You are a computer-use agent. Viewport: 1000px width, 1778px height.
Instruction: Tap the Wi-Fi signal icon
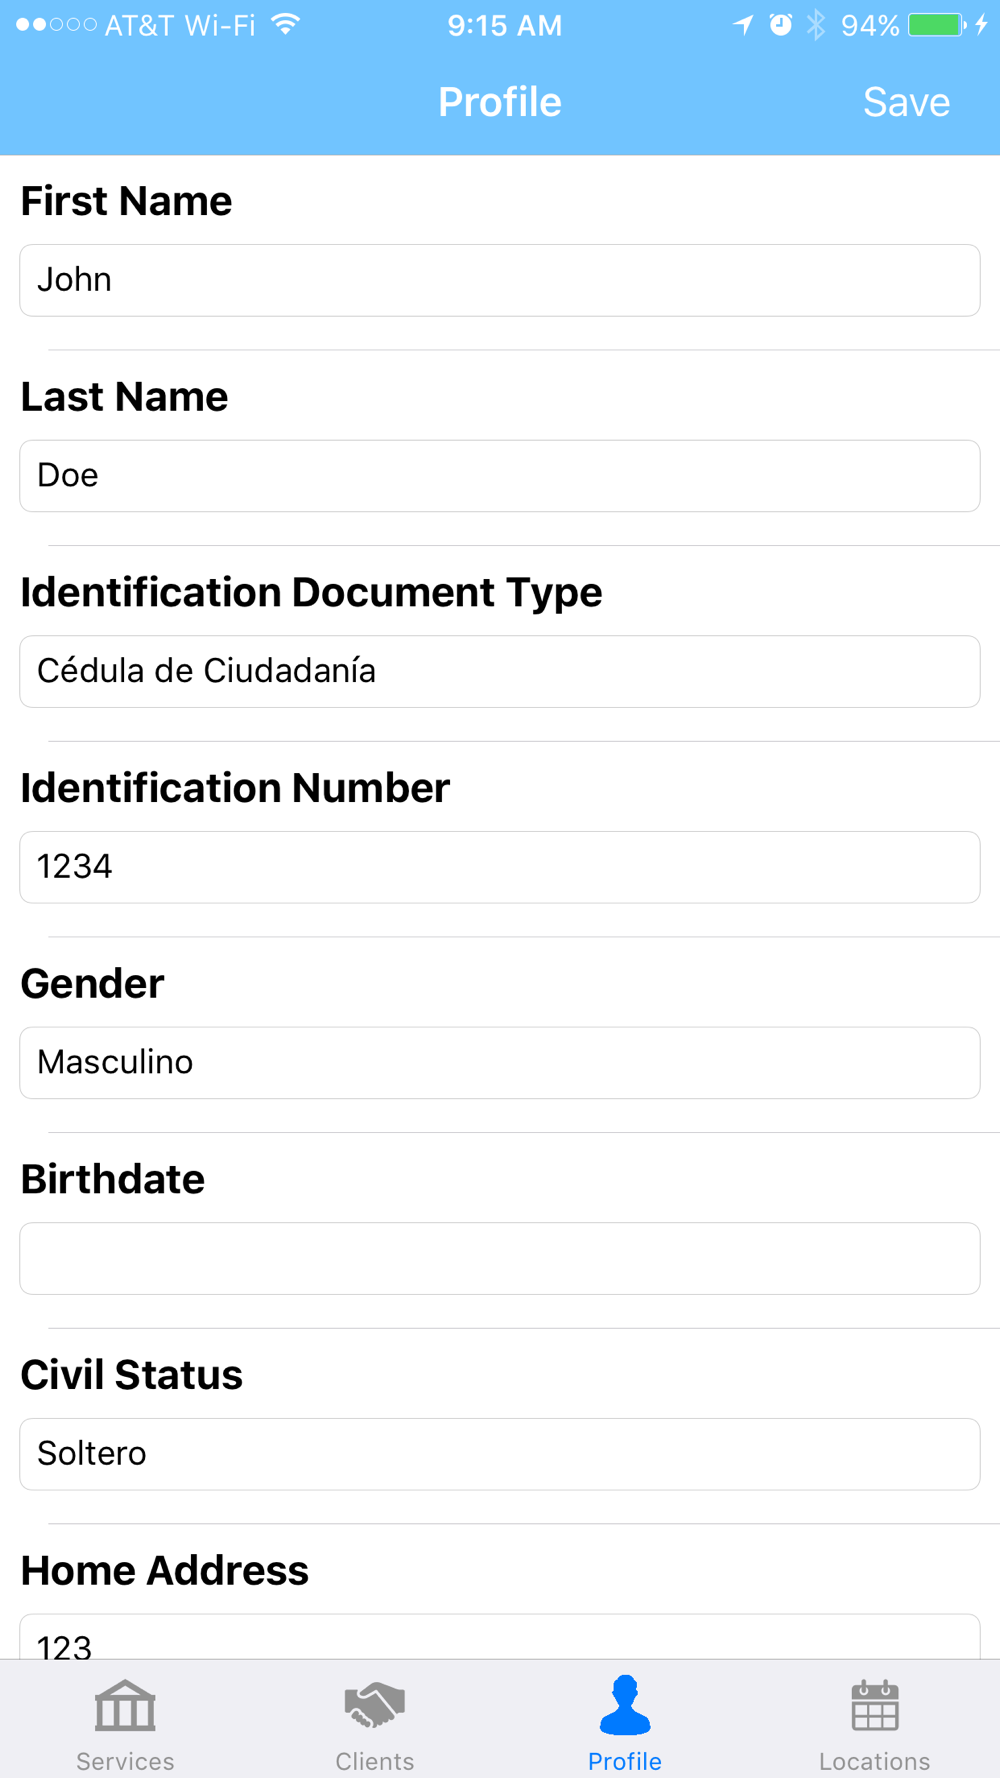pos(286,25)
